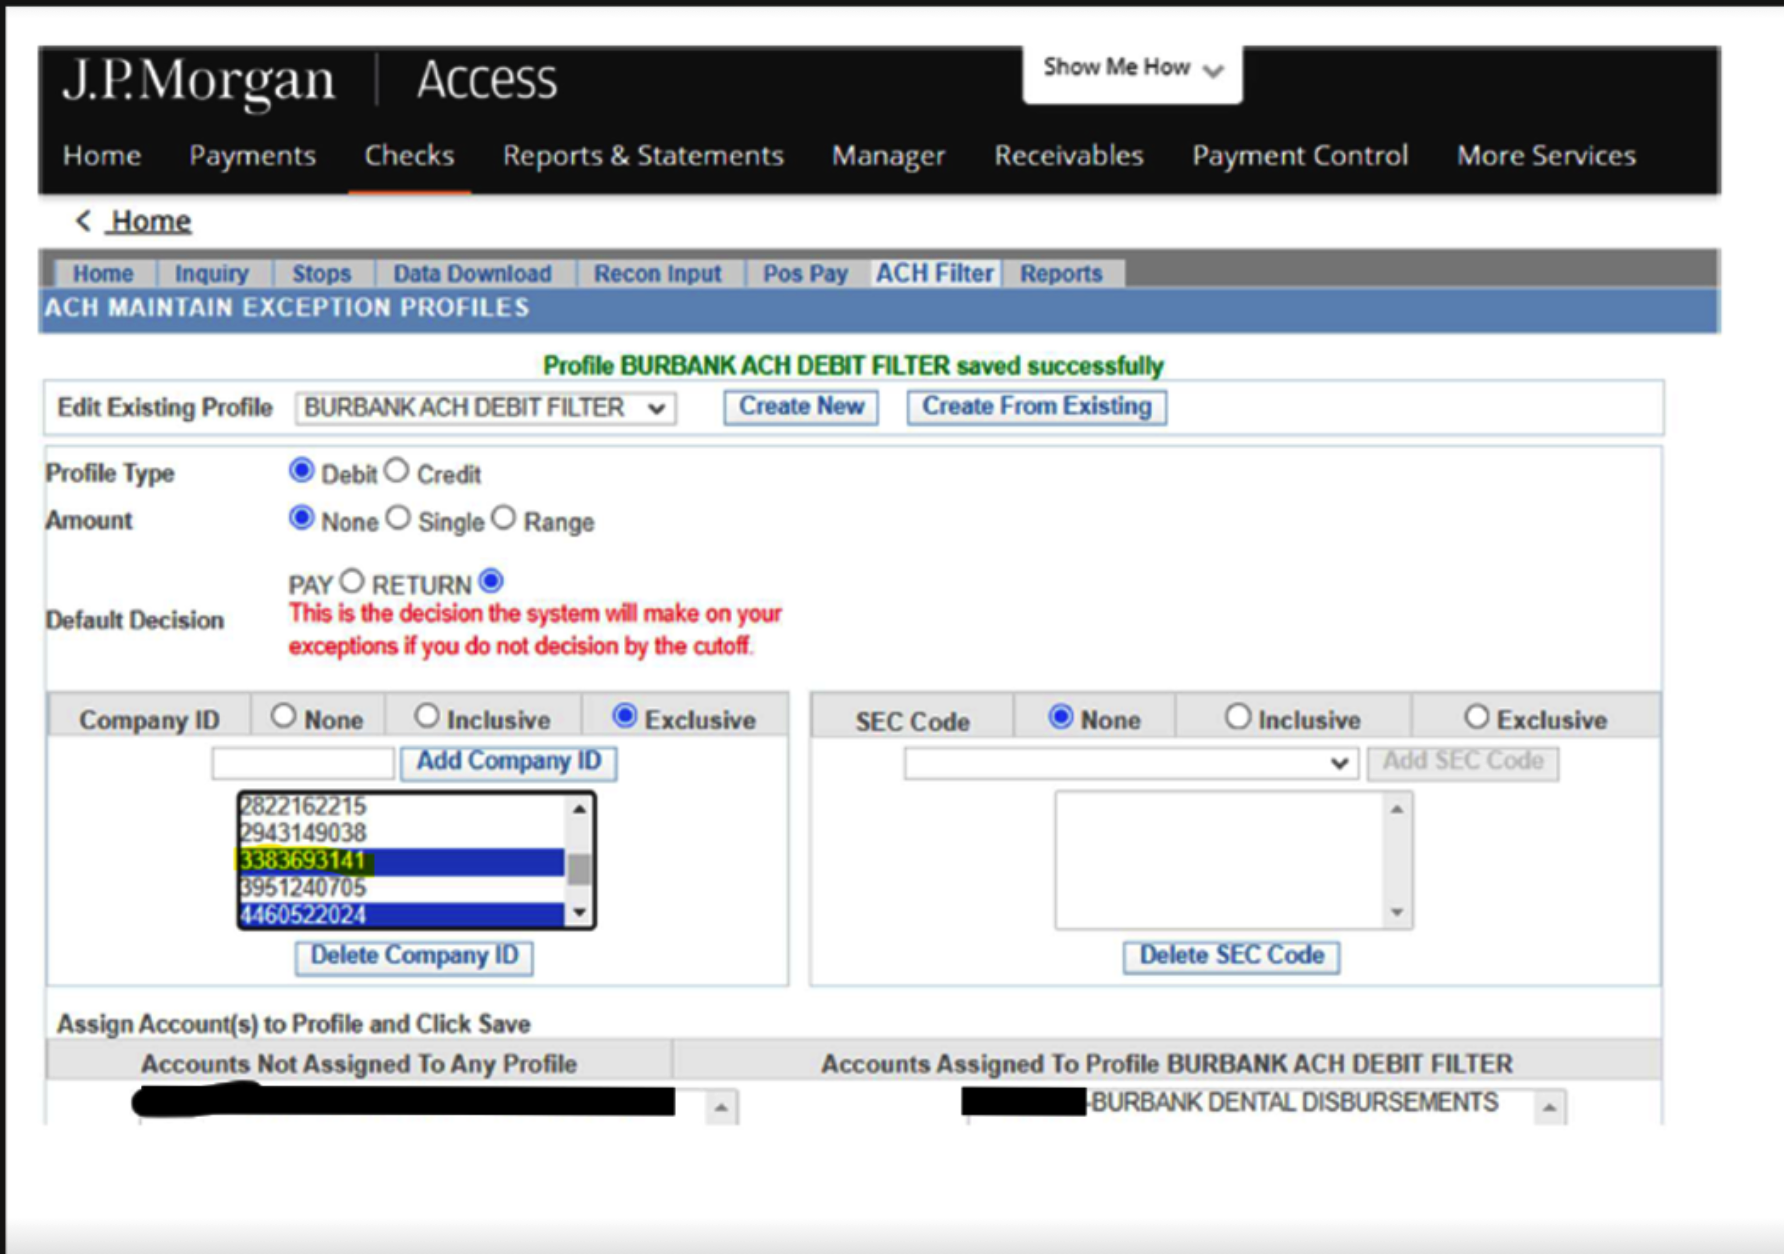Click the Create New button
Viewport: 1784px width, 1254px height.
click(x=799, y=406)
